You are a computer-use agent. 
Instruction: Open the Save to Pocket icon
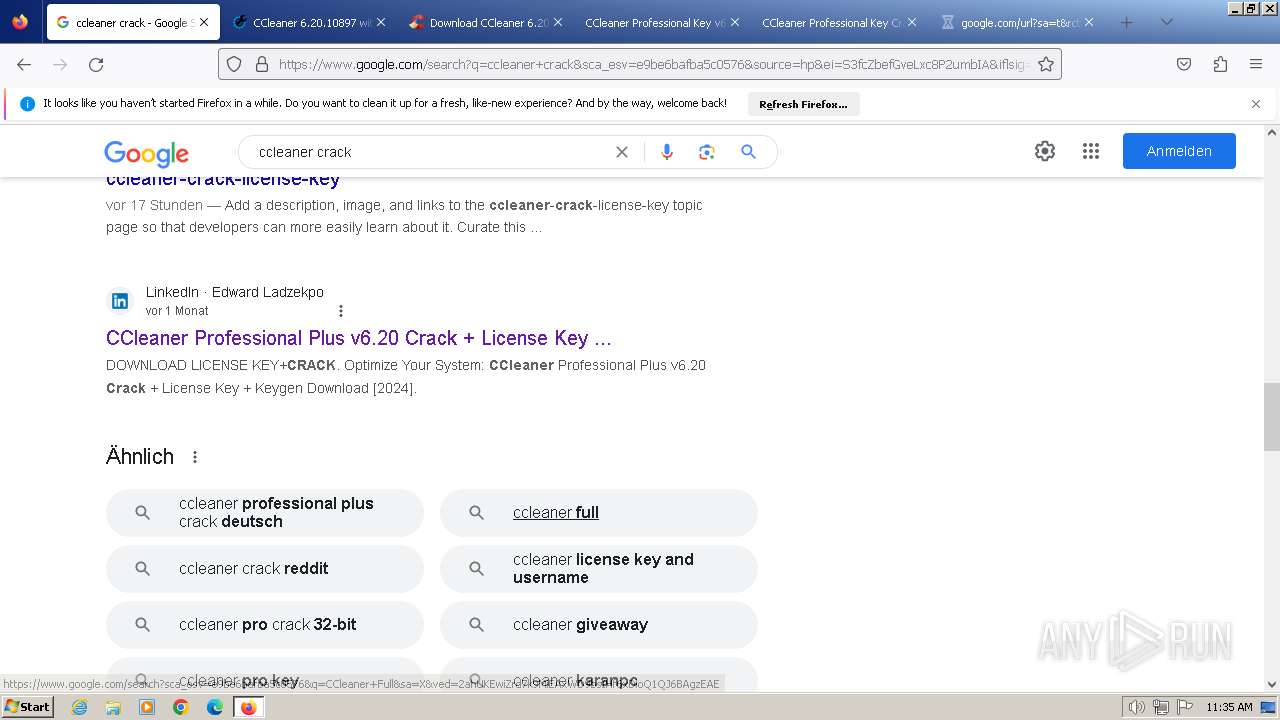[x=1184, y=64]
